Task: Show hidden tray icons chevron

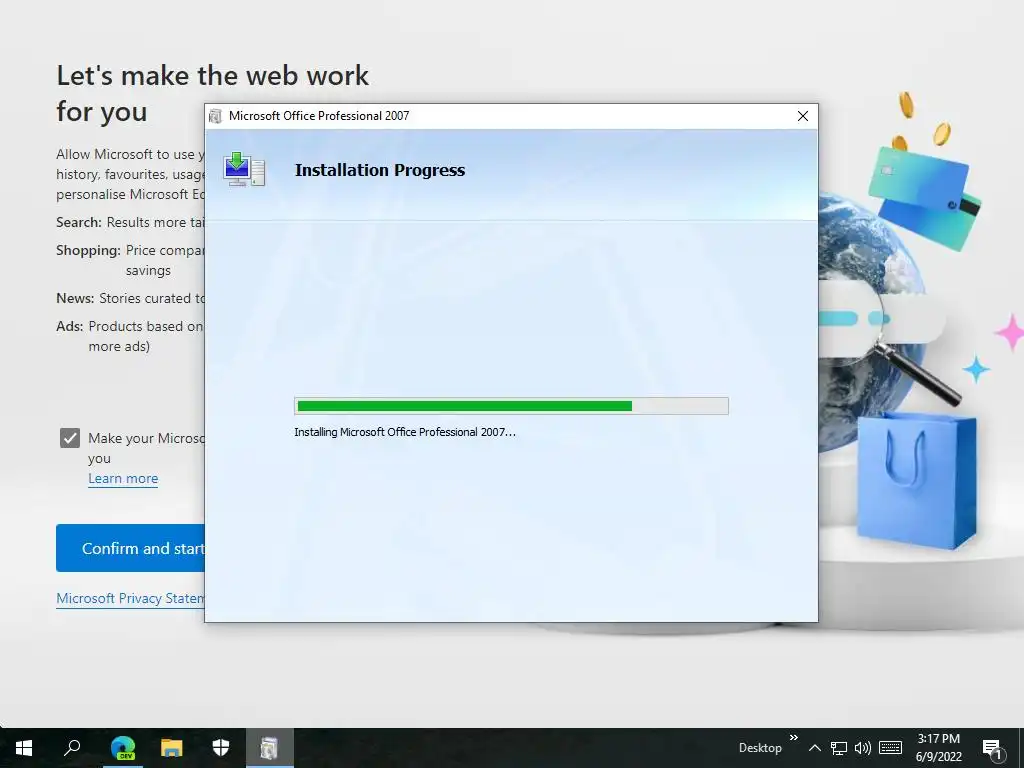Action: (815, 748)
